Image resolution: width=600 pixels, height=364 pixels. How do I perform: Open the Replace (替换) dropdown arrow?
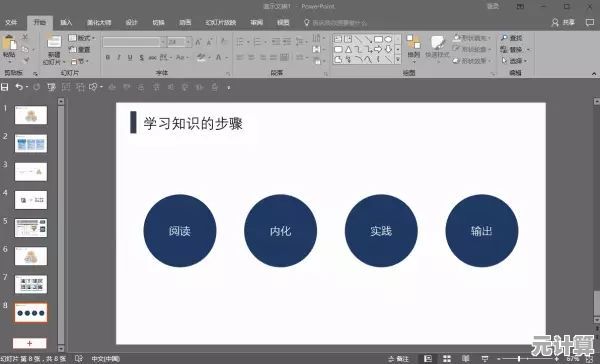pos(528,49)
